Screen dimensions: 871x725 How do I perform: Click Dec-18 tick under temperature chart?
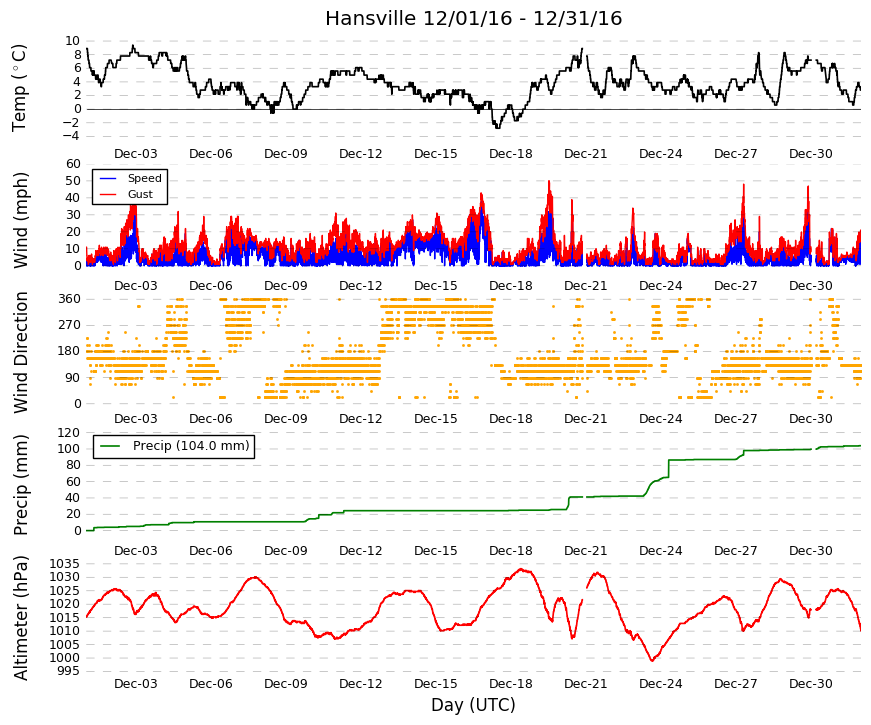point(510,154)
